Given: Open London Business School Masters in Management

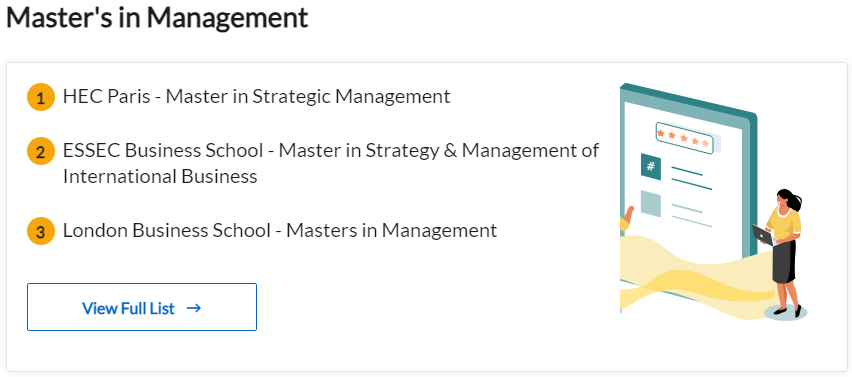Looking at the screenshot, I should 280,230.
